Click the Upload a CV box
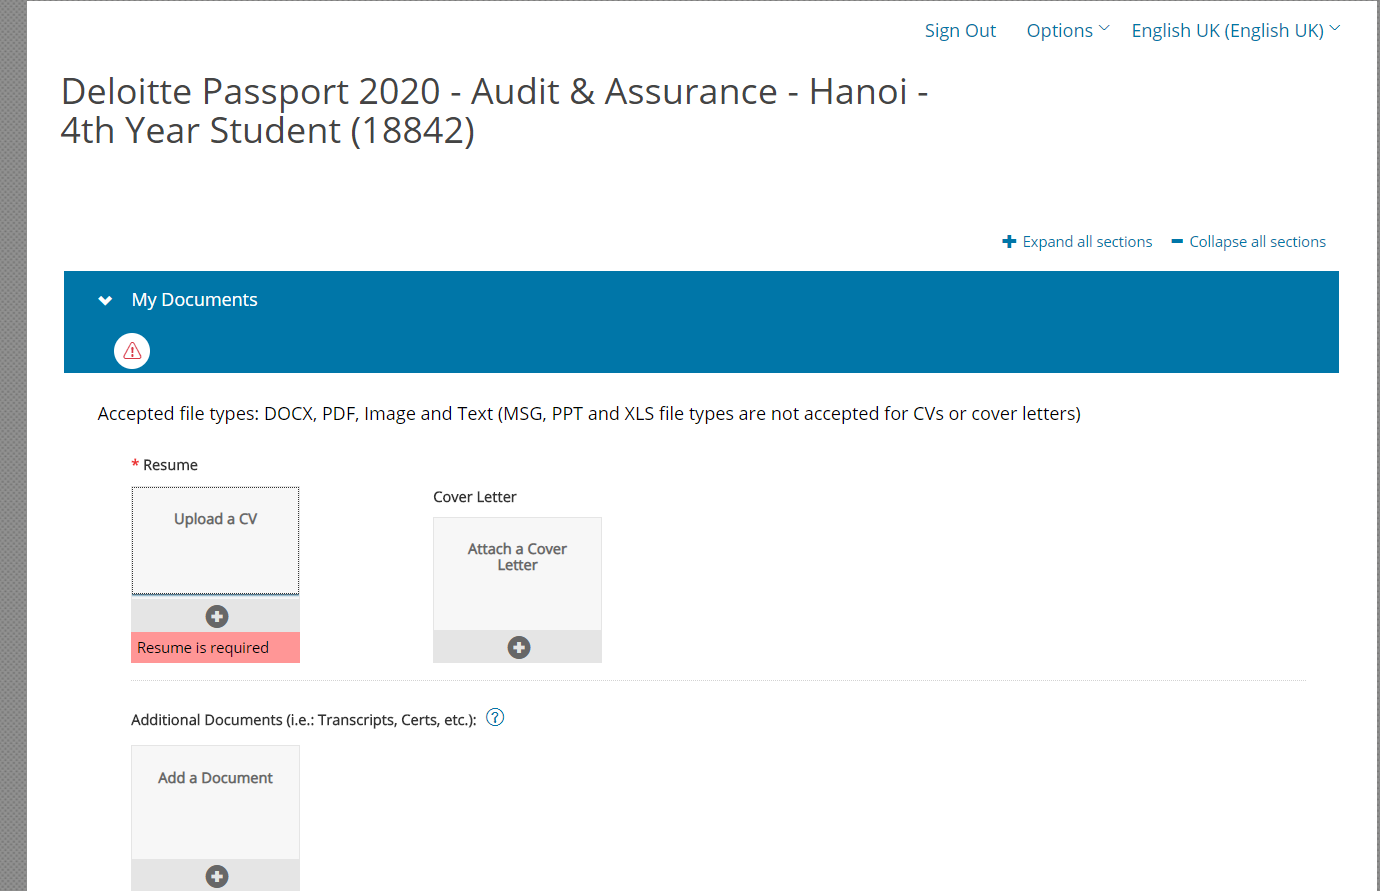This screenshot has height=891, width=1380. pyautogui.click(x=216, y=540)
